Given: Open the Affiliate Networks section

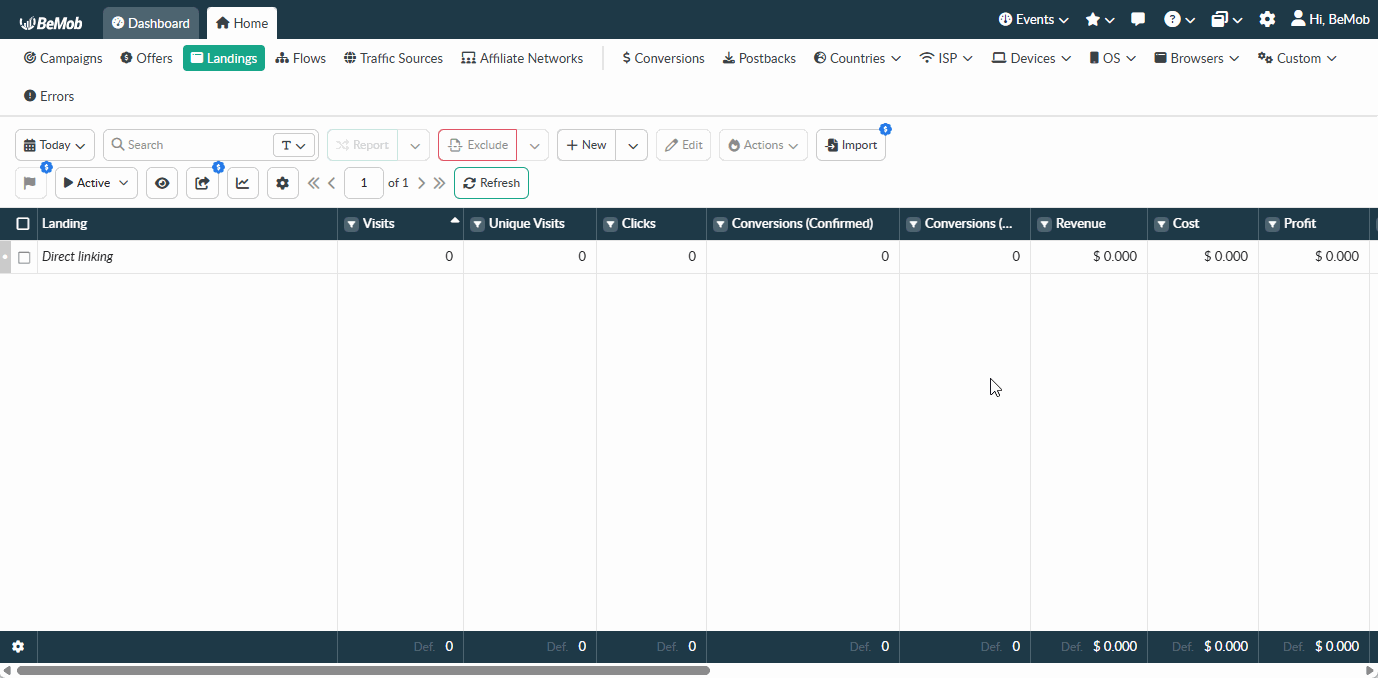Looking at the screenshot, I should click(x=522, y=58).
